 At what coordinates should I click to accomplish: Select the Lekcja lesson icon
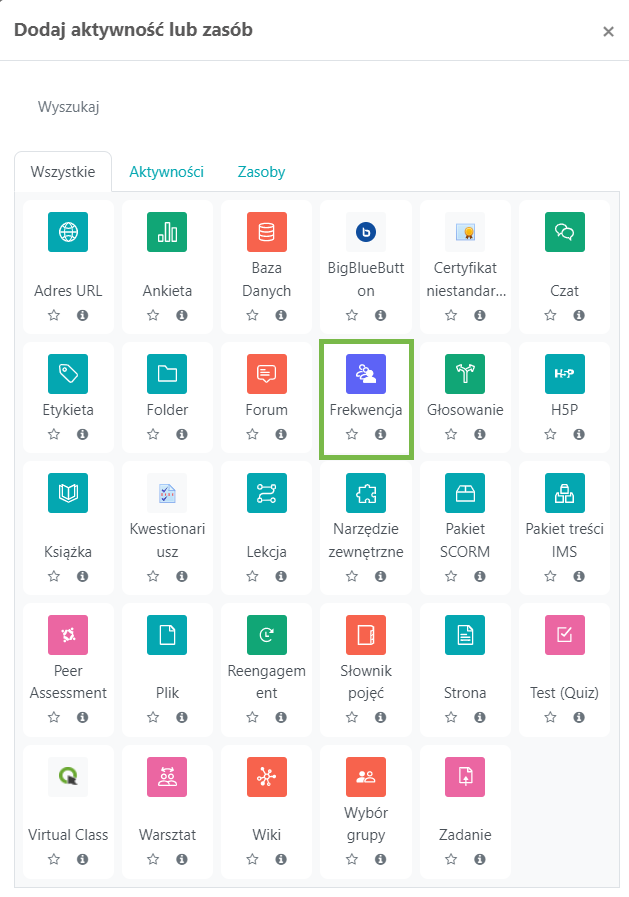(x=266, y=493)
